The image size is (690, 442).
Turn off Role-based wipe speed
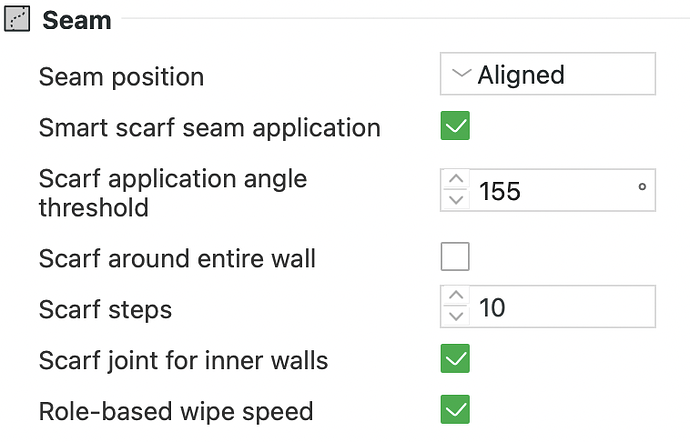(455, 409)
